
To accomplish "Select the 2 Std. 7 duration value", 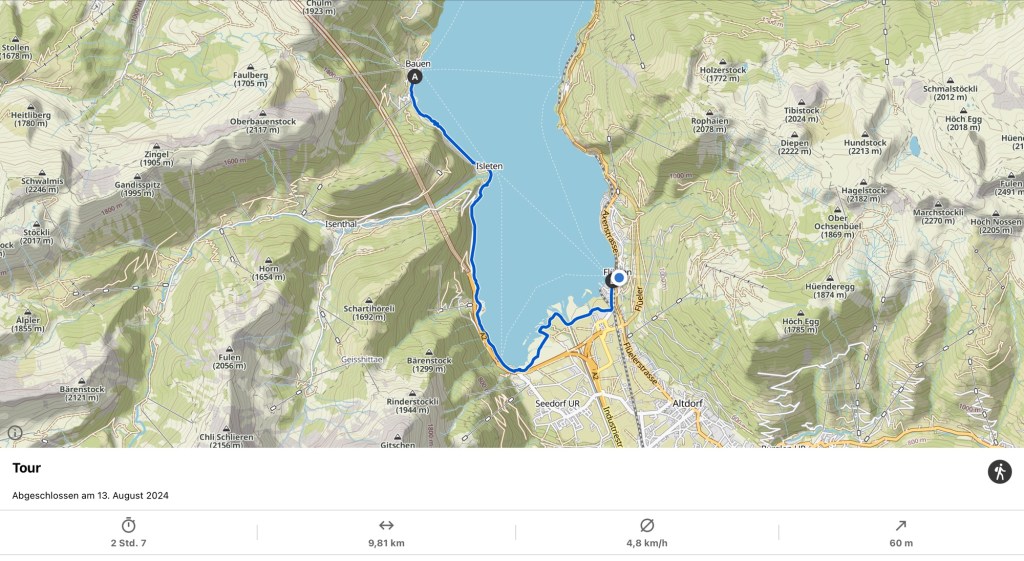I will (129, 543).
